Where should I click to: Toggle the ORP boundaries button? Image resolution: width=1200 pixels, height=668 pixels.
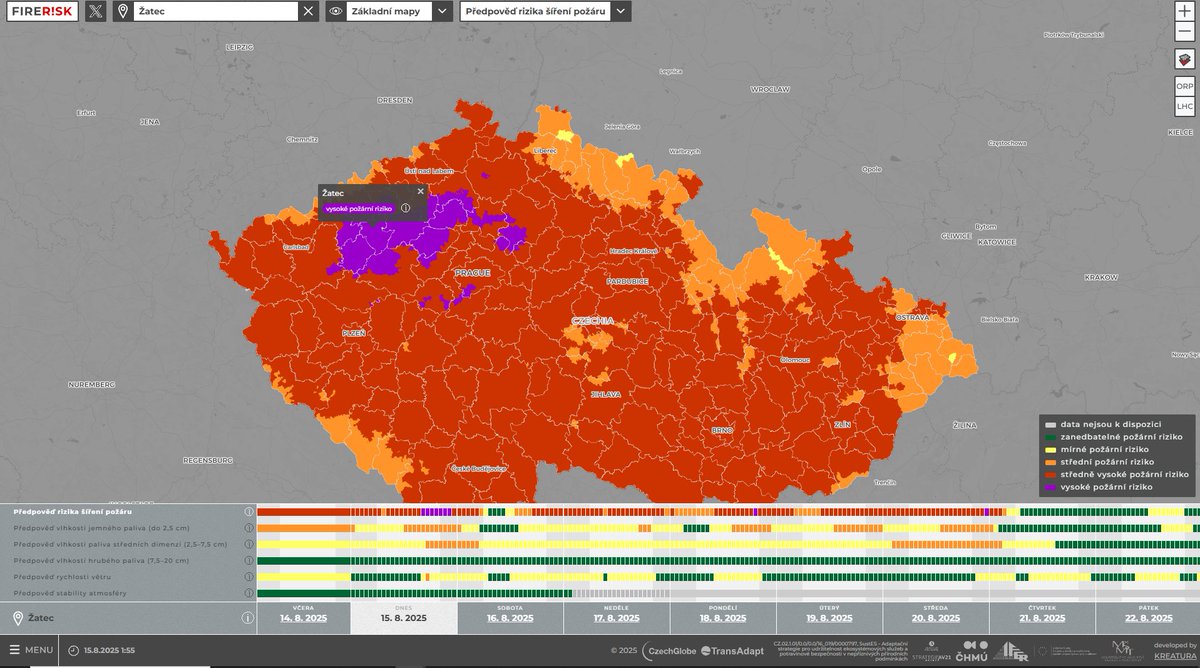click(1184, 86)
